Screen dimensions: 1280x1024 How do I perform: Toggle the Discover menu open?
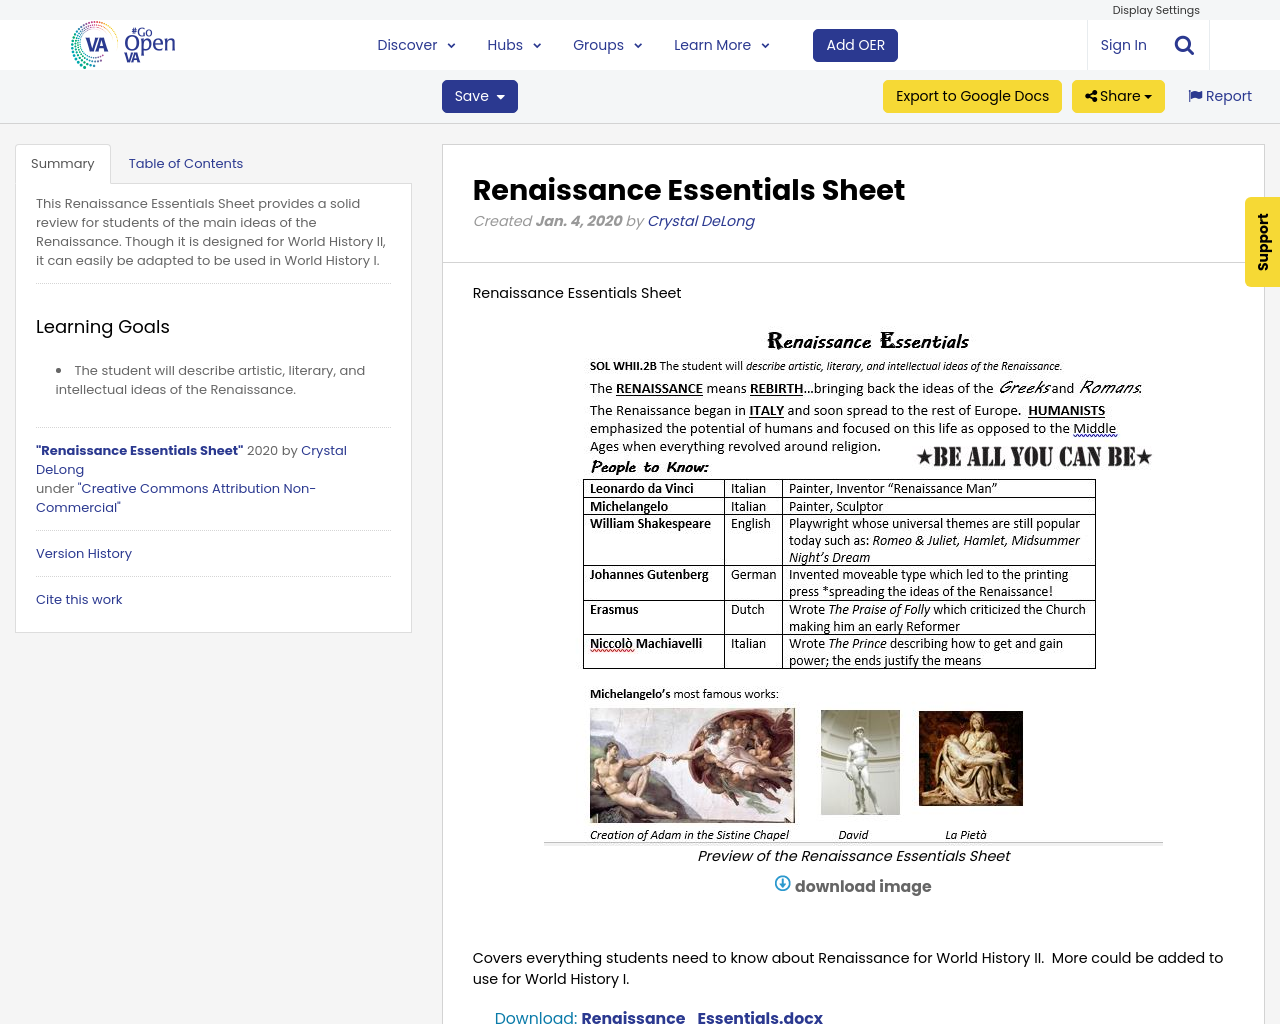pos(451,45)
